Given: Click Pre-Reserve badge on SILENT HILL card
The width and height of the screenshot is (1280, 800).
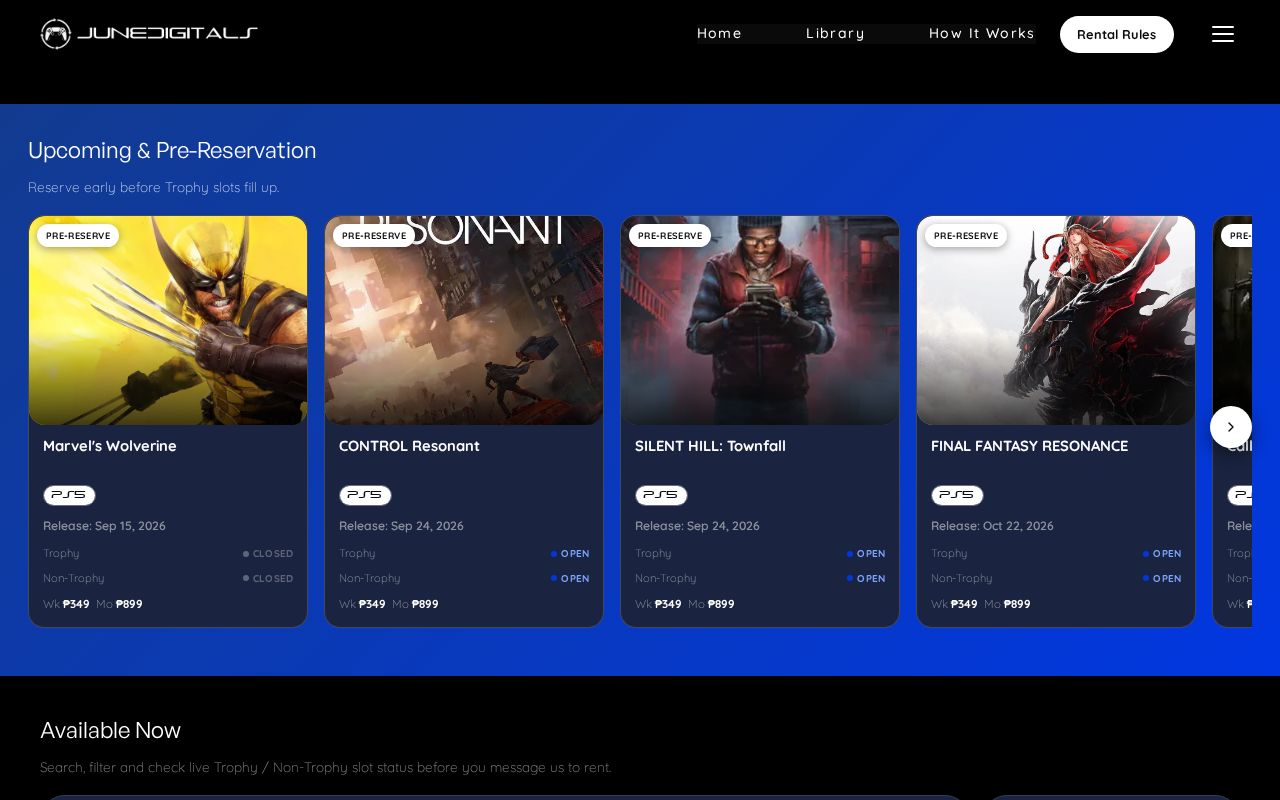Looking at the screenshot, I should [x=670, y=236].
